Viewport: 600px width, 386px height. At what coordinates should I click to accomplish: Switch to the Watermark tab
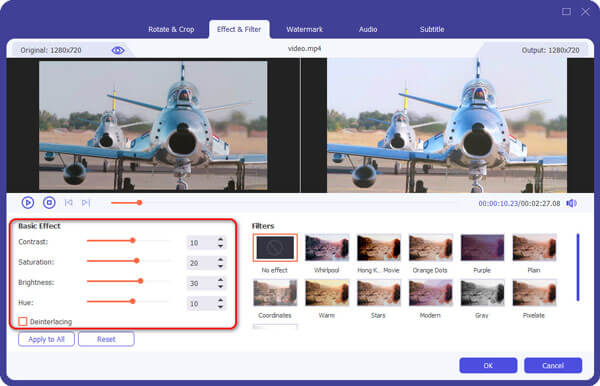305,29
